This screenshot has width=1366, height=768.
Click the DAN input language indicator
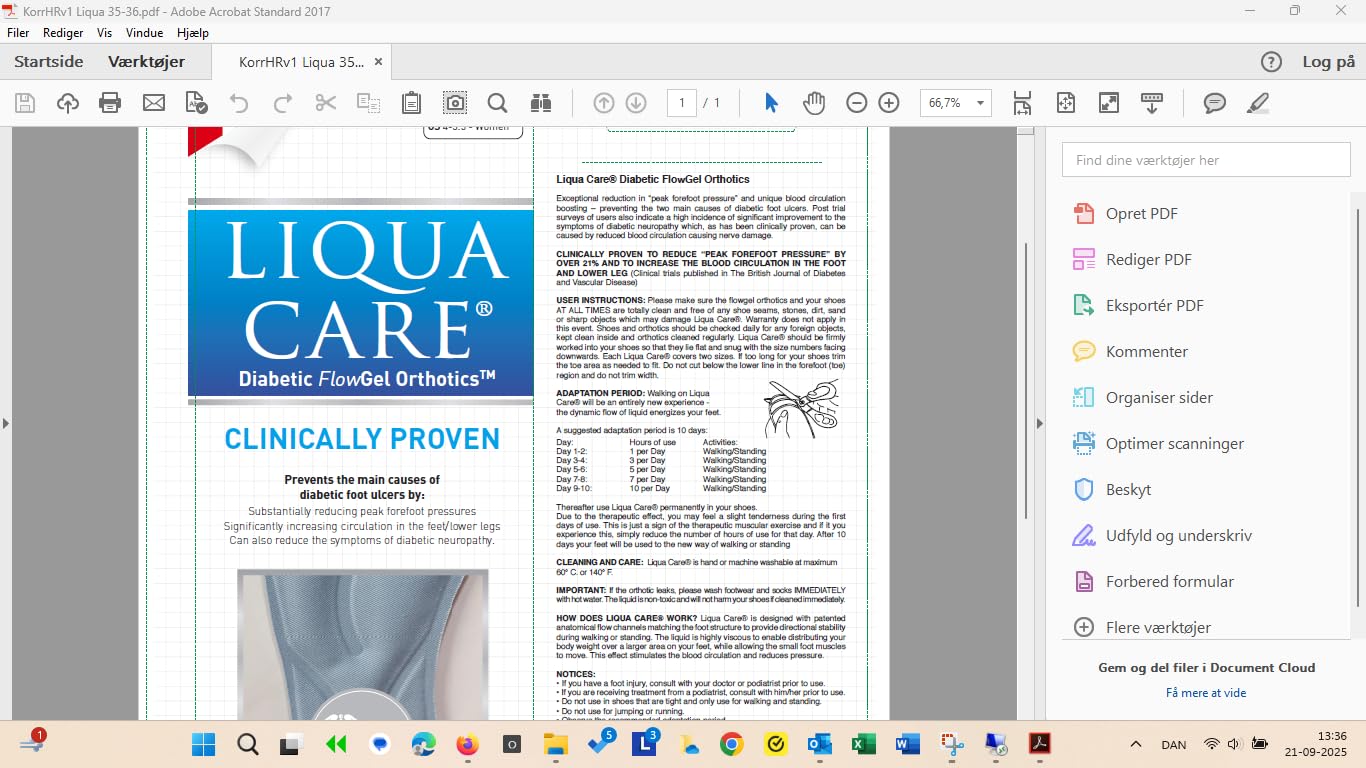pyautogui.click(x=1174, y=744)
